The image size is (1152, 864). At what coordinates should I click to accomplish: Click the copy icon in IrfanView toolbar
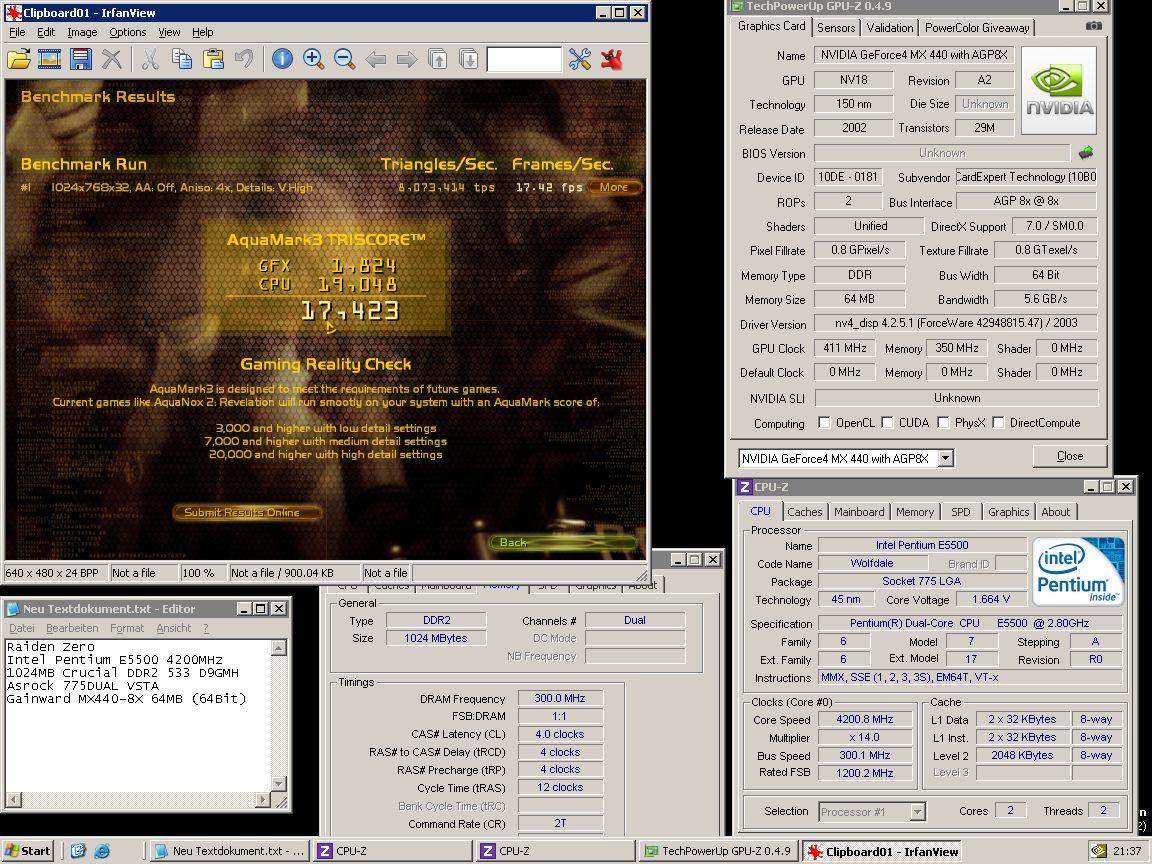(x=181, y=59)
